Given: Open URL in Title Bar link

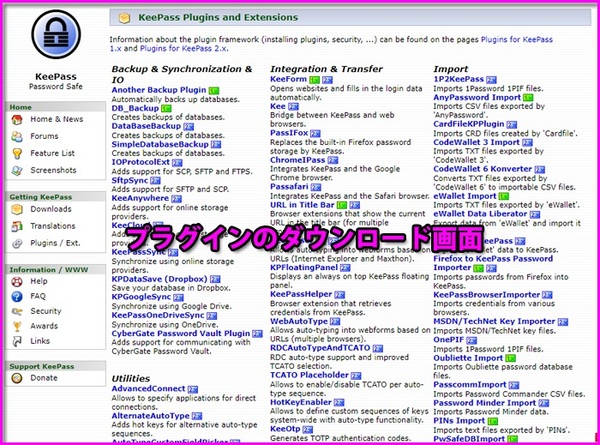Looking at the screenshot, I should 302,205.
